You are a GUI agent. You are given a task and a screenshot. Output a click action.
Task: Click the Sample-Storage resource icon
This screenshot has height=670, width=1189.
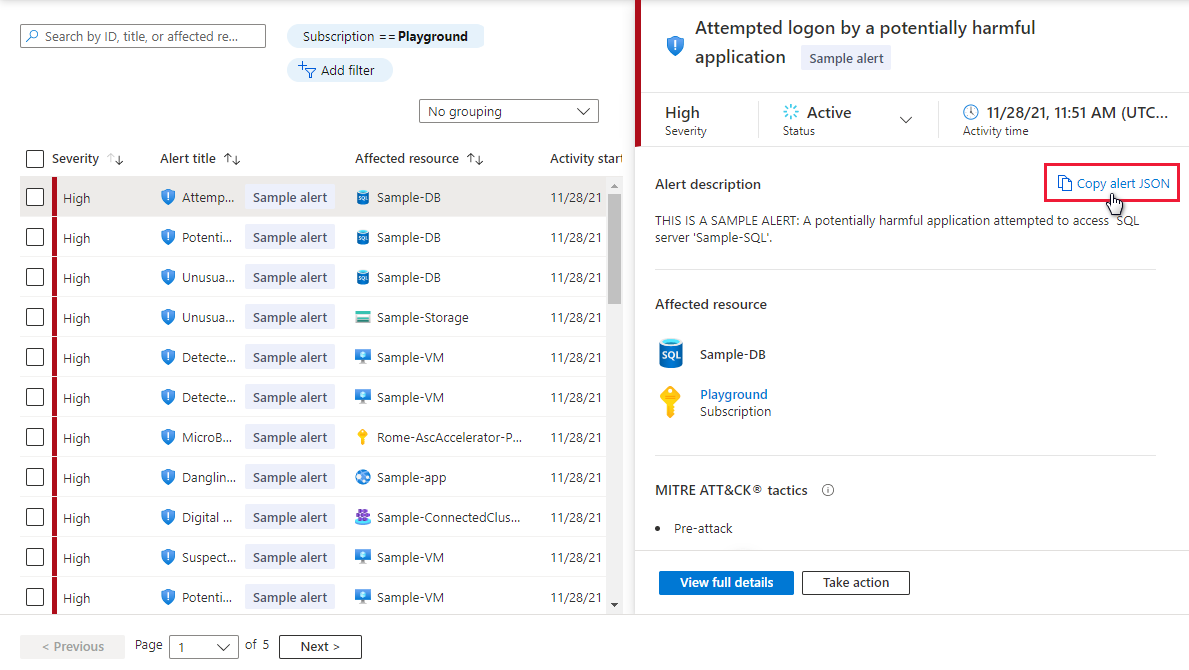[x=363, y=318]
